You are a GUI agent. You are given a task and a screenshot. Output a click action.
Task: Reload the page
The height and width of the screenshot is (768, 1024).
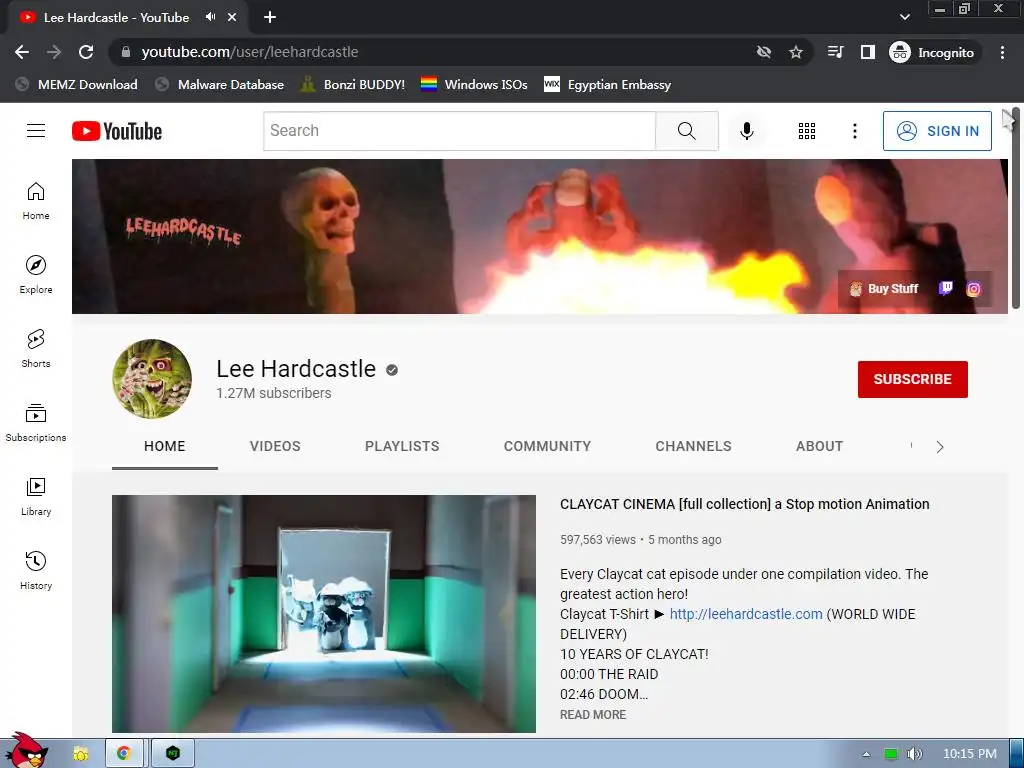coord(86,52)
